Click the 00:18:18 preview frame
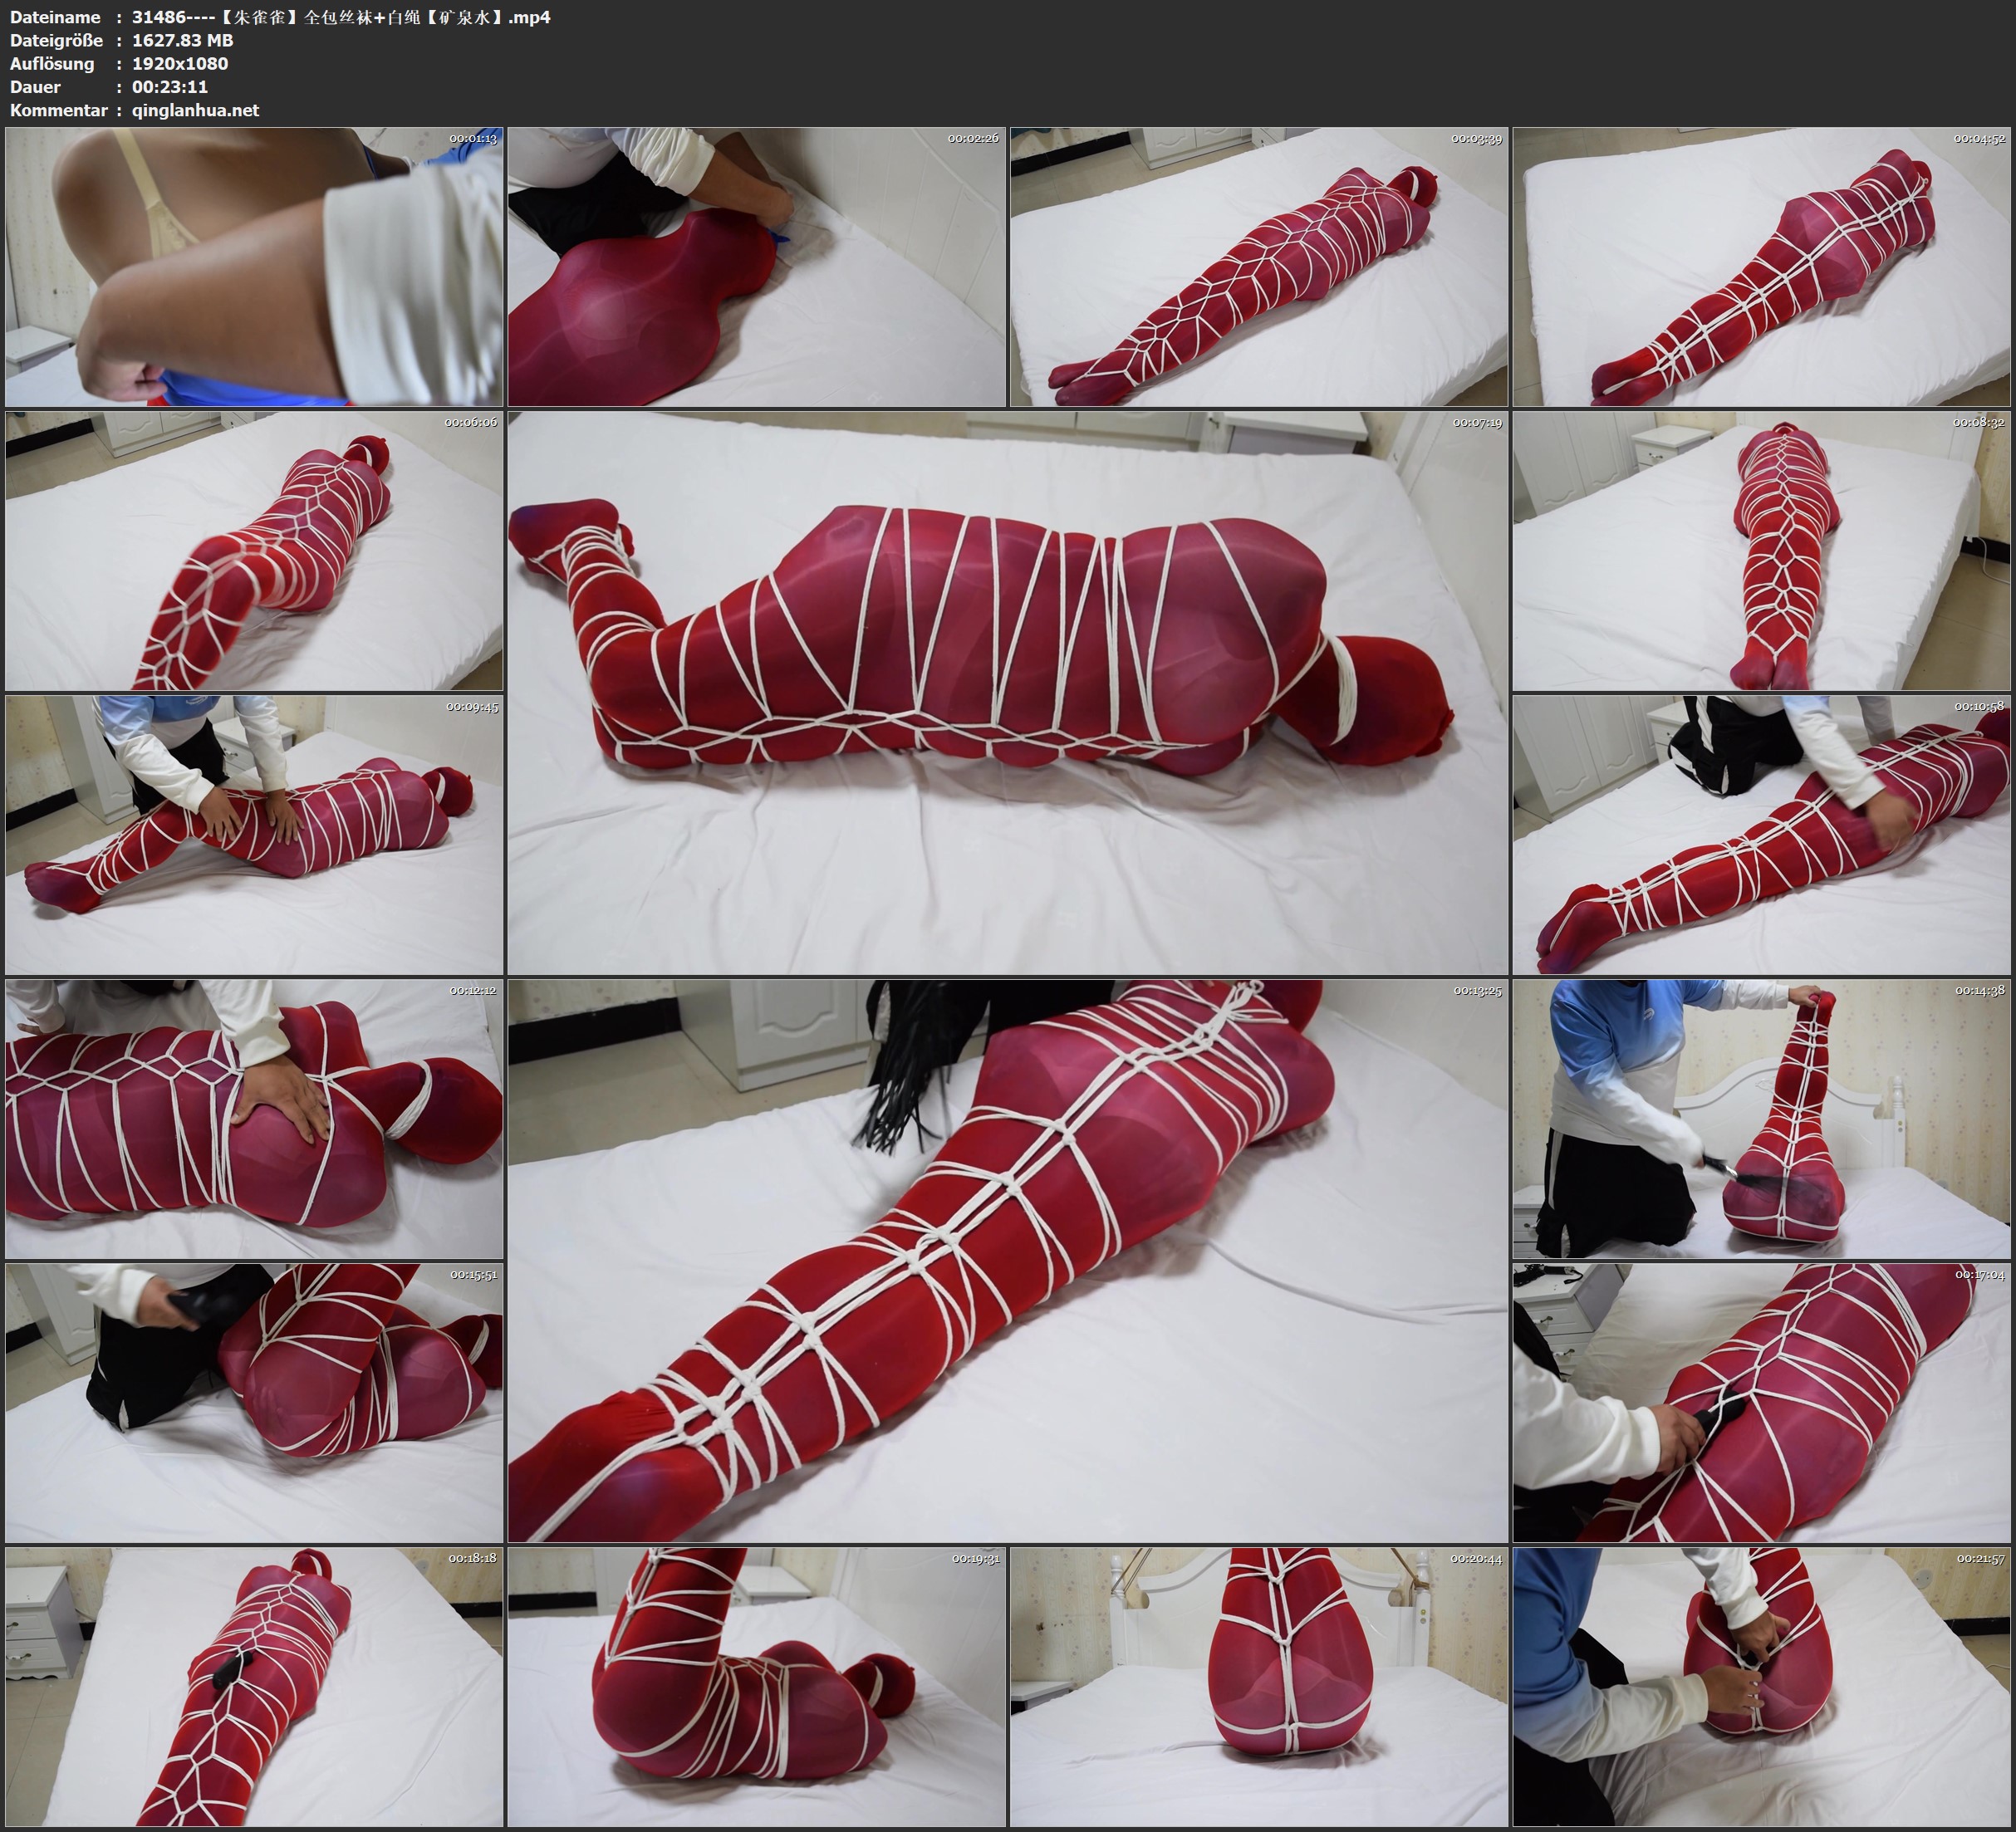 tap(254, 1686)
